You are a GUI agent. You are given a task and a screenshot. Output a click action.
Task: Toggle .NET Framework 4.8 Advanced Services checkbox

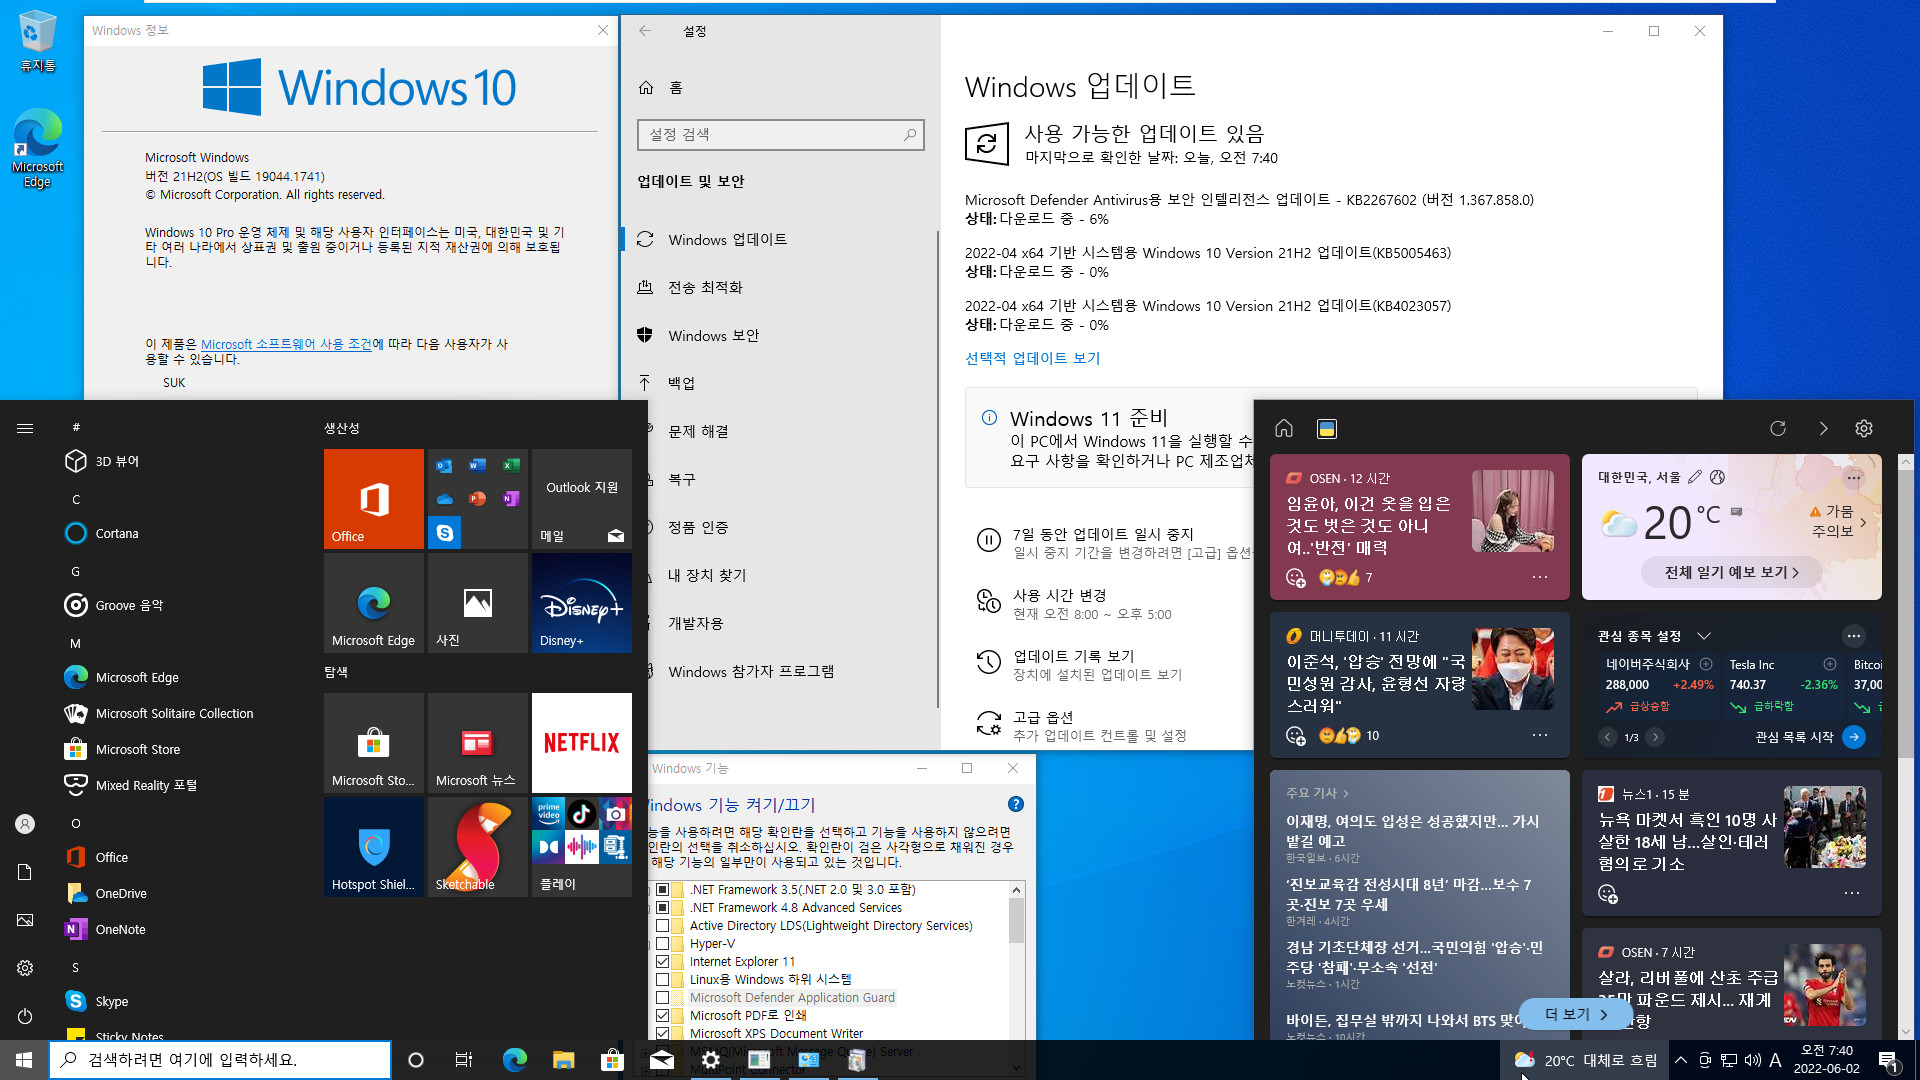pos(662,907)
